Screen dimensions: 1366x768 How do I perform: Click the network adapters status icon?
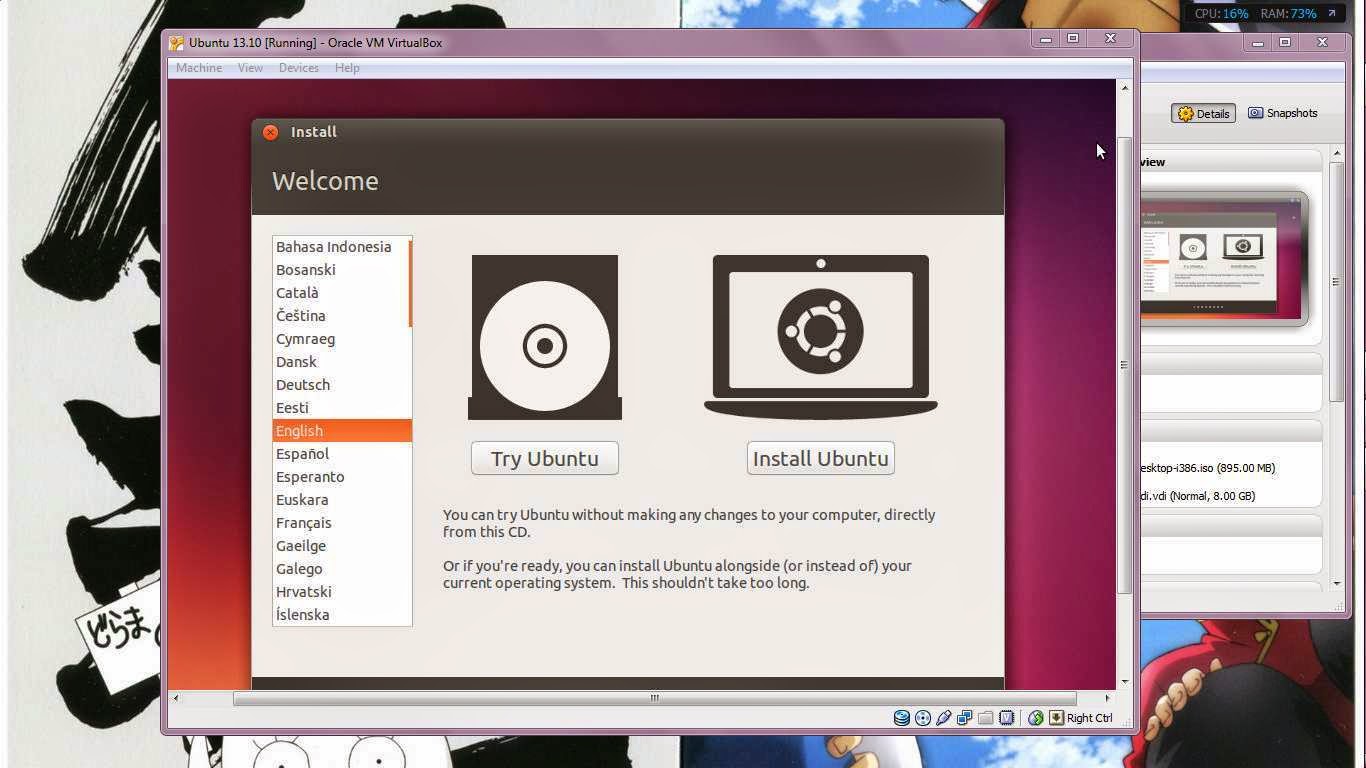click(x=964, y=718)
